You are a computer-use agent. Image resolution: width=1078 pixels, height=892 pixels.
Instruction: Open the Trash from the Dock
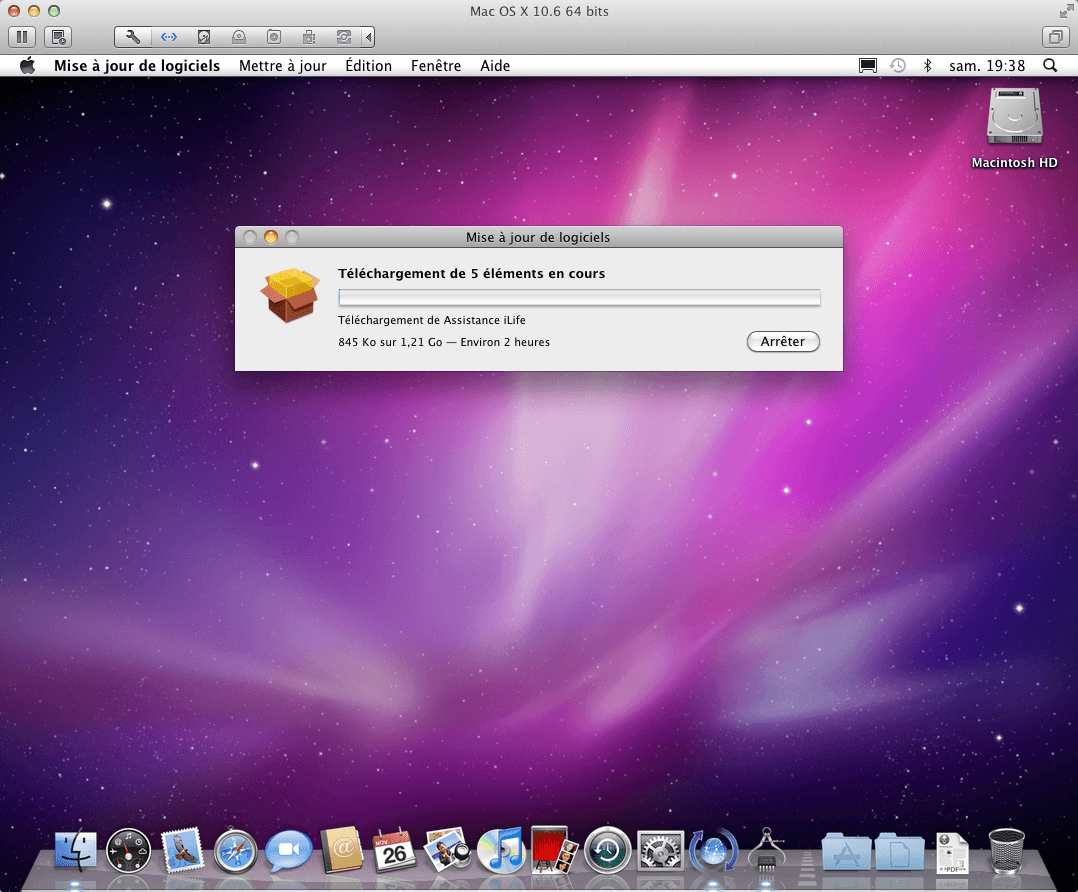pyautogui.click(x=1006, y=851)
